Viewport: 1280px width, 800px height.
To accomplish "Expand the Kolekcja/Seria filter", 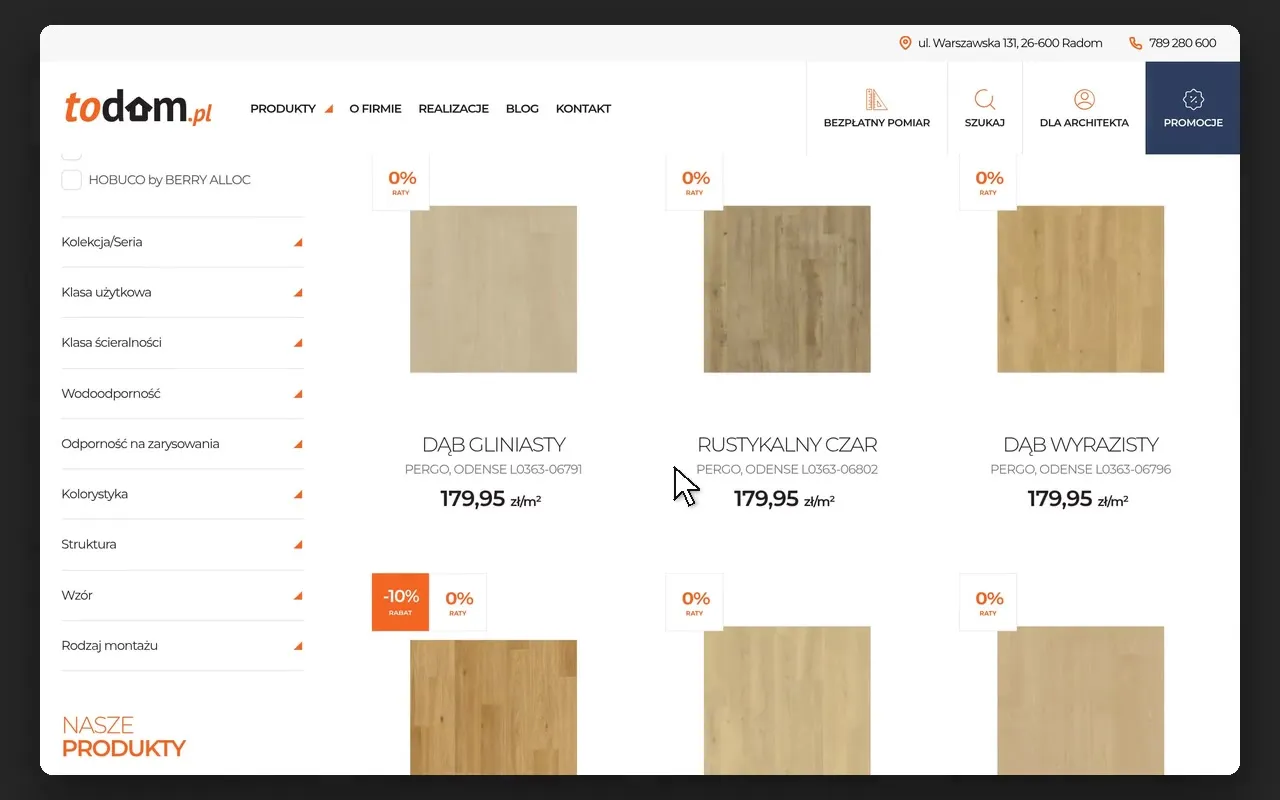I will click(x=182, y=242).
